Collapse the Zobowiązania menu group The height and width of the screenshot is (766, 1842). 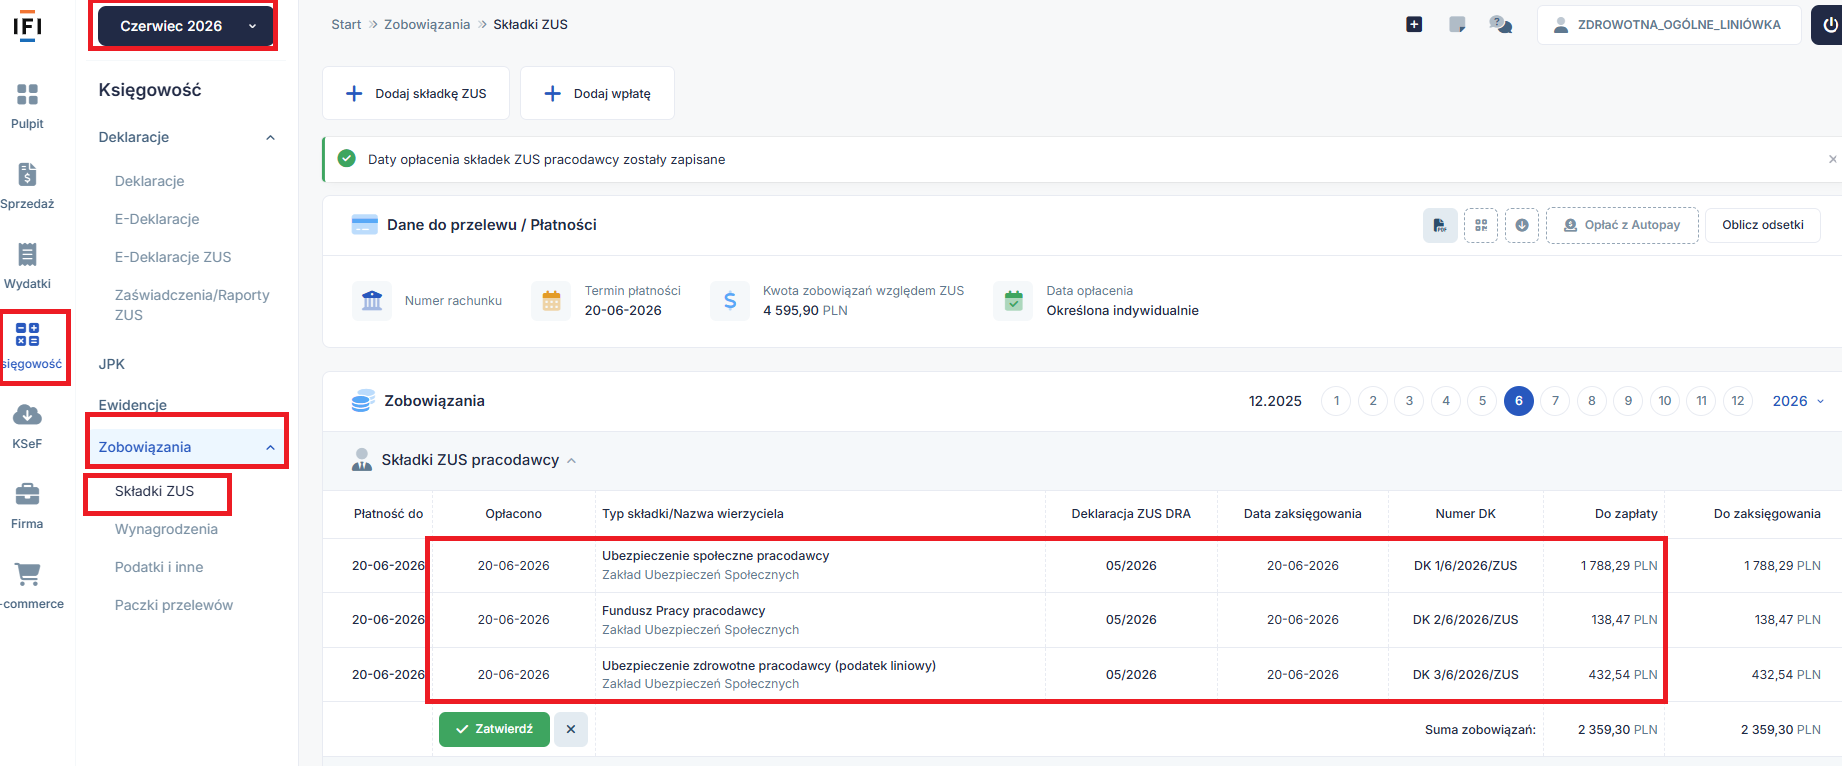pos(270,448)
